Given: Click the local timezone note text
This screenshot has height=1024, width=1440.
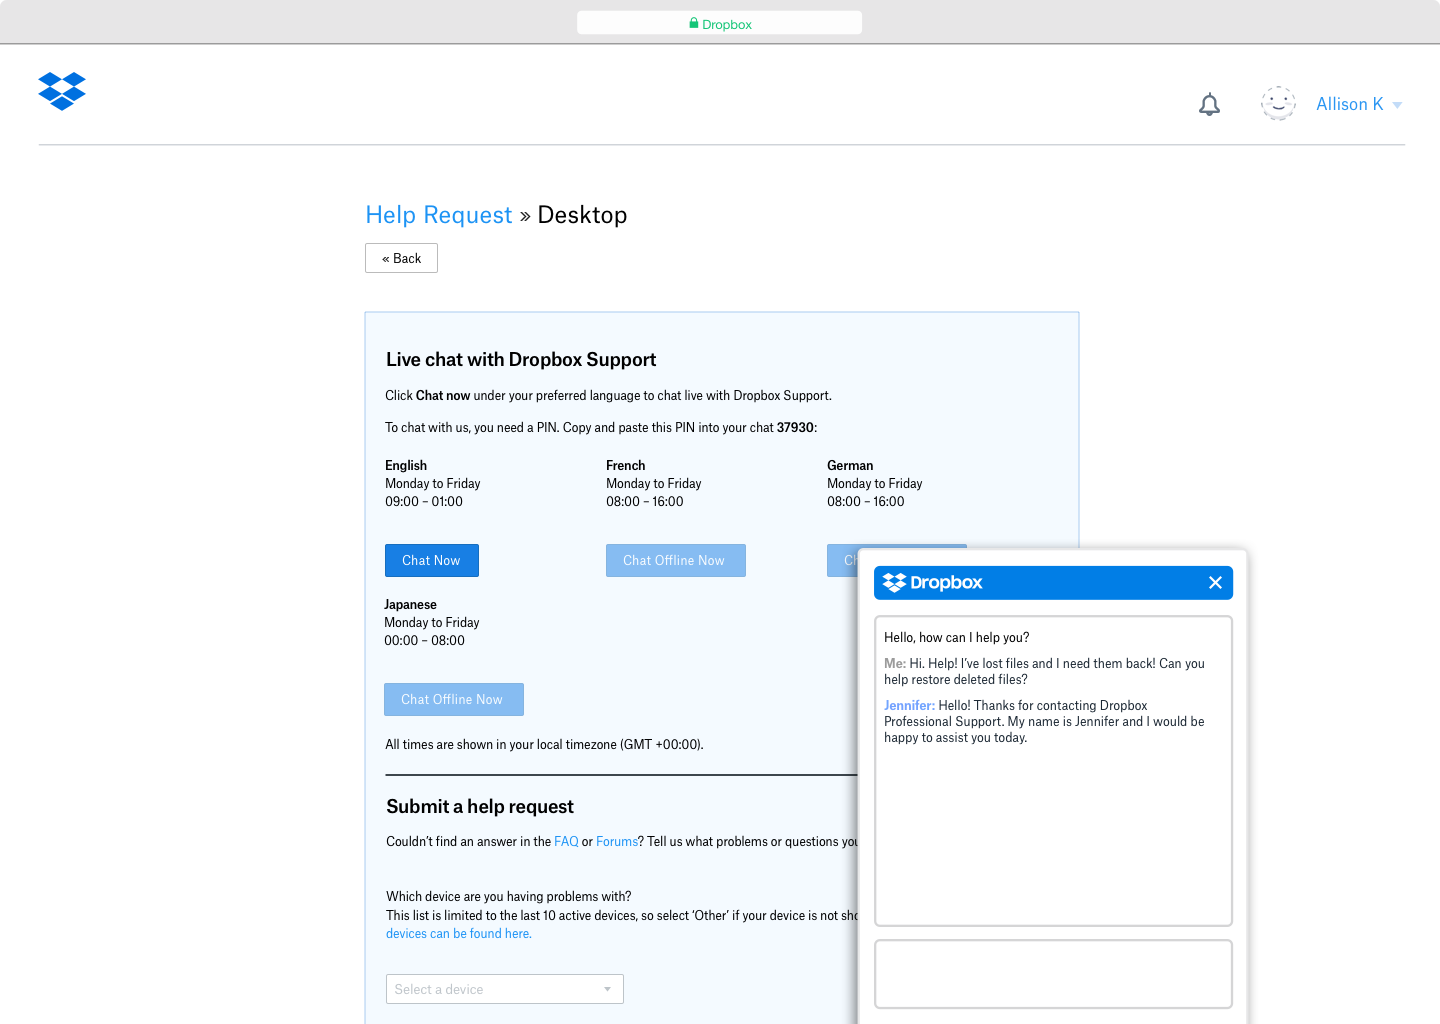Looking at the screenshot, I should (x=544, y=745).
